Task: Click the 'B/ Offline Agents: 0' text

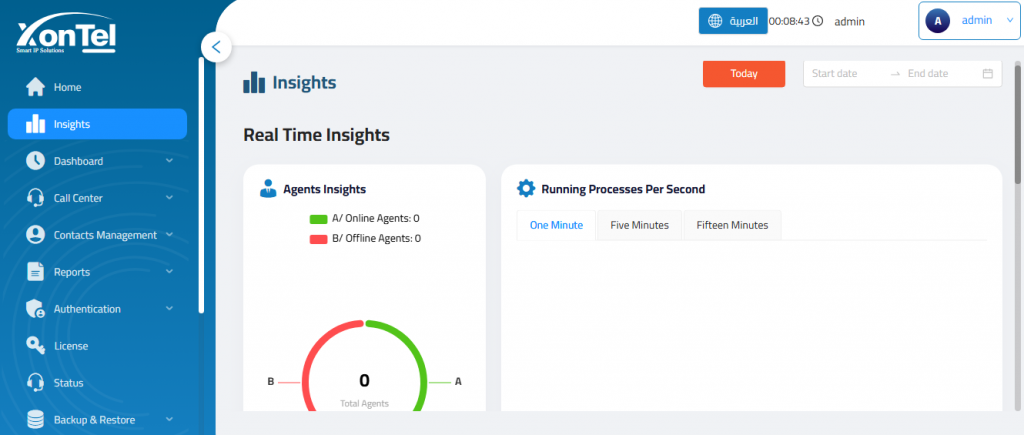Action: coord(376,239)
